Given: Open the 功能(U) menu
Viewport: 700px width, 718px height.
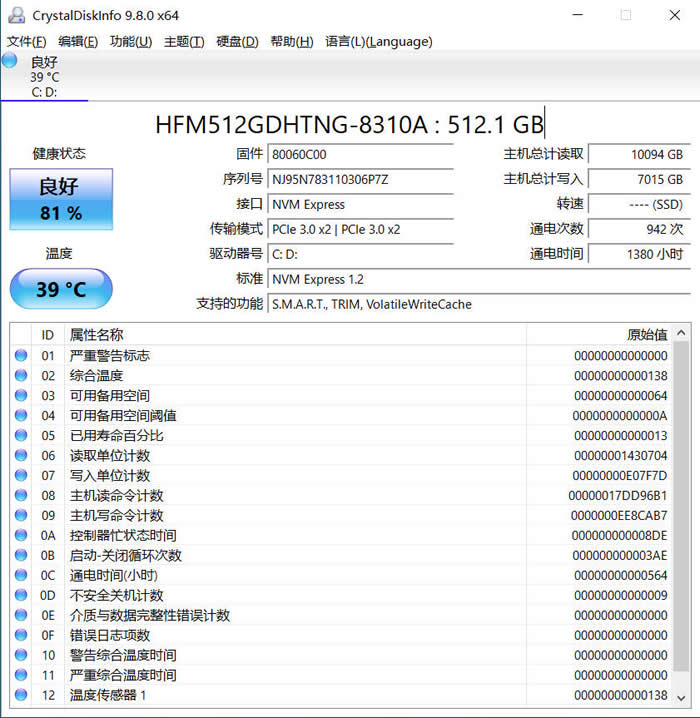Looking at the screenshot, I should 131,41.
